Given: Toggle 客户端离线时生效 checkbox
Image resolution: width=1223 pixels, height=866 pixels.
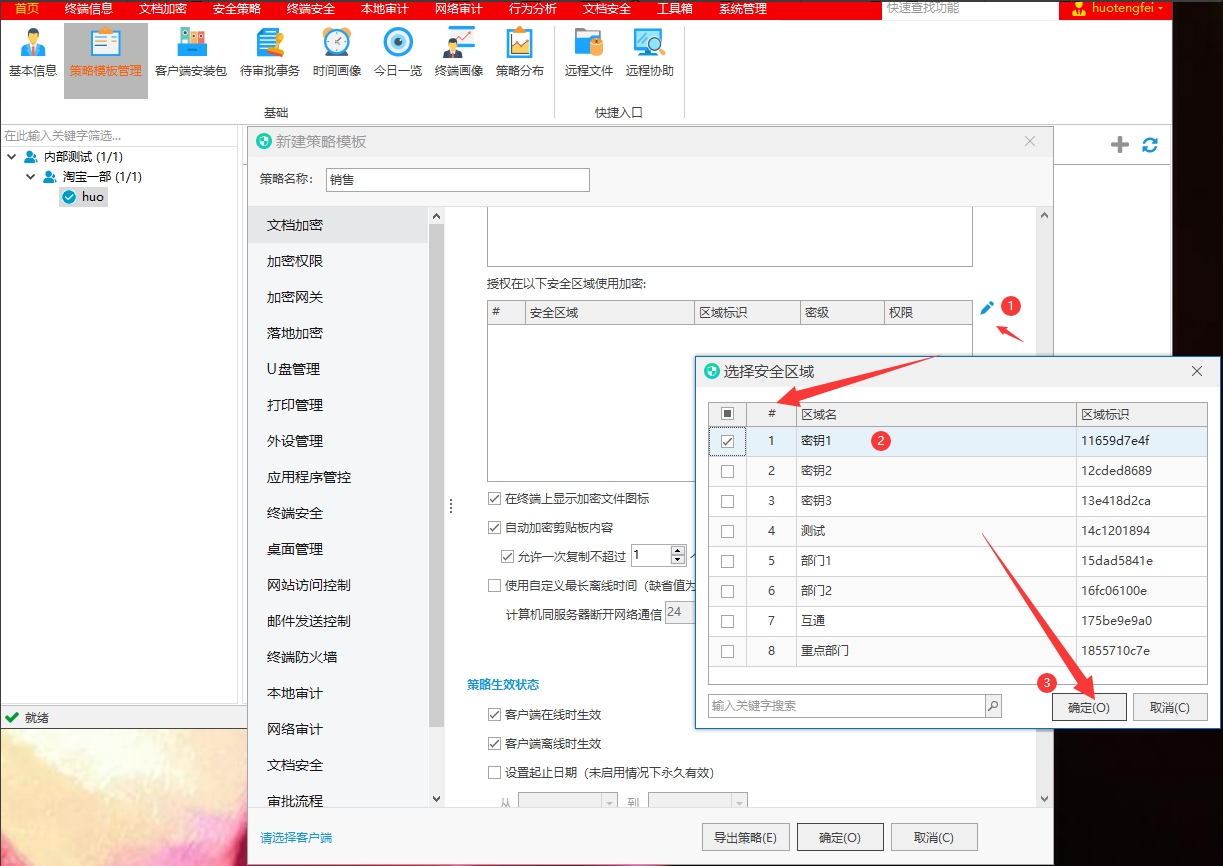Looking at the screenshot, I should click(x=494, y=744).
